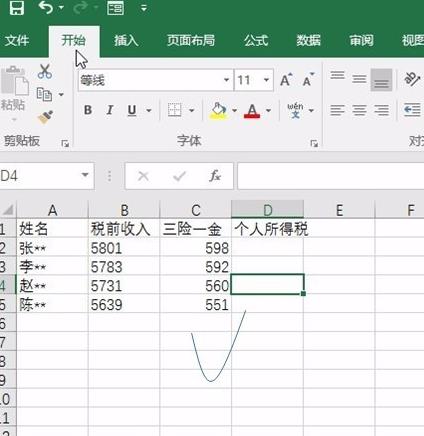Click the Insert Function fx icon
The height and width of the screenshot is (436, 424).
(215, 176)
